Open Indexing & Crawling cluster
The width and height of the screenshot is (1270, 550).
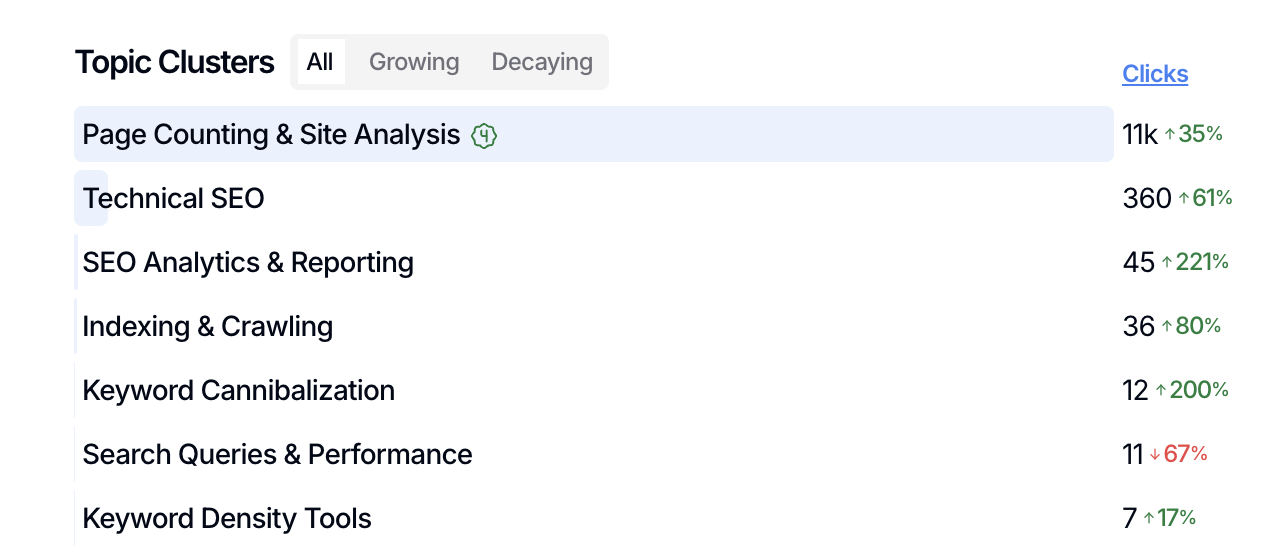[208, 327]
